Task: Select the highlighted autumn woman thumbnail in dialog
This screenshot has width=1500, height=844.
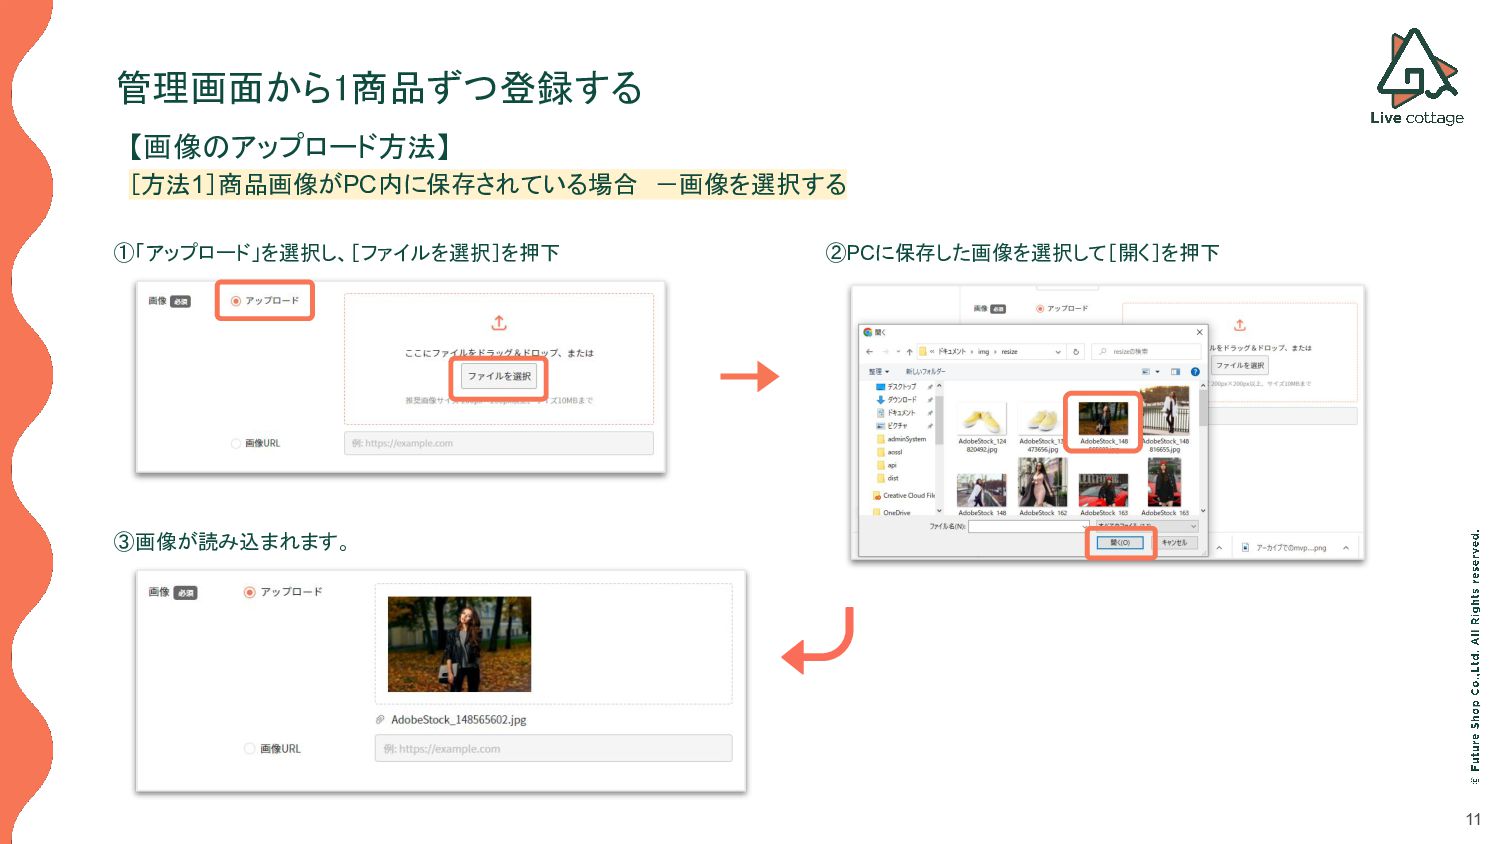Action: point(1103,419)
